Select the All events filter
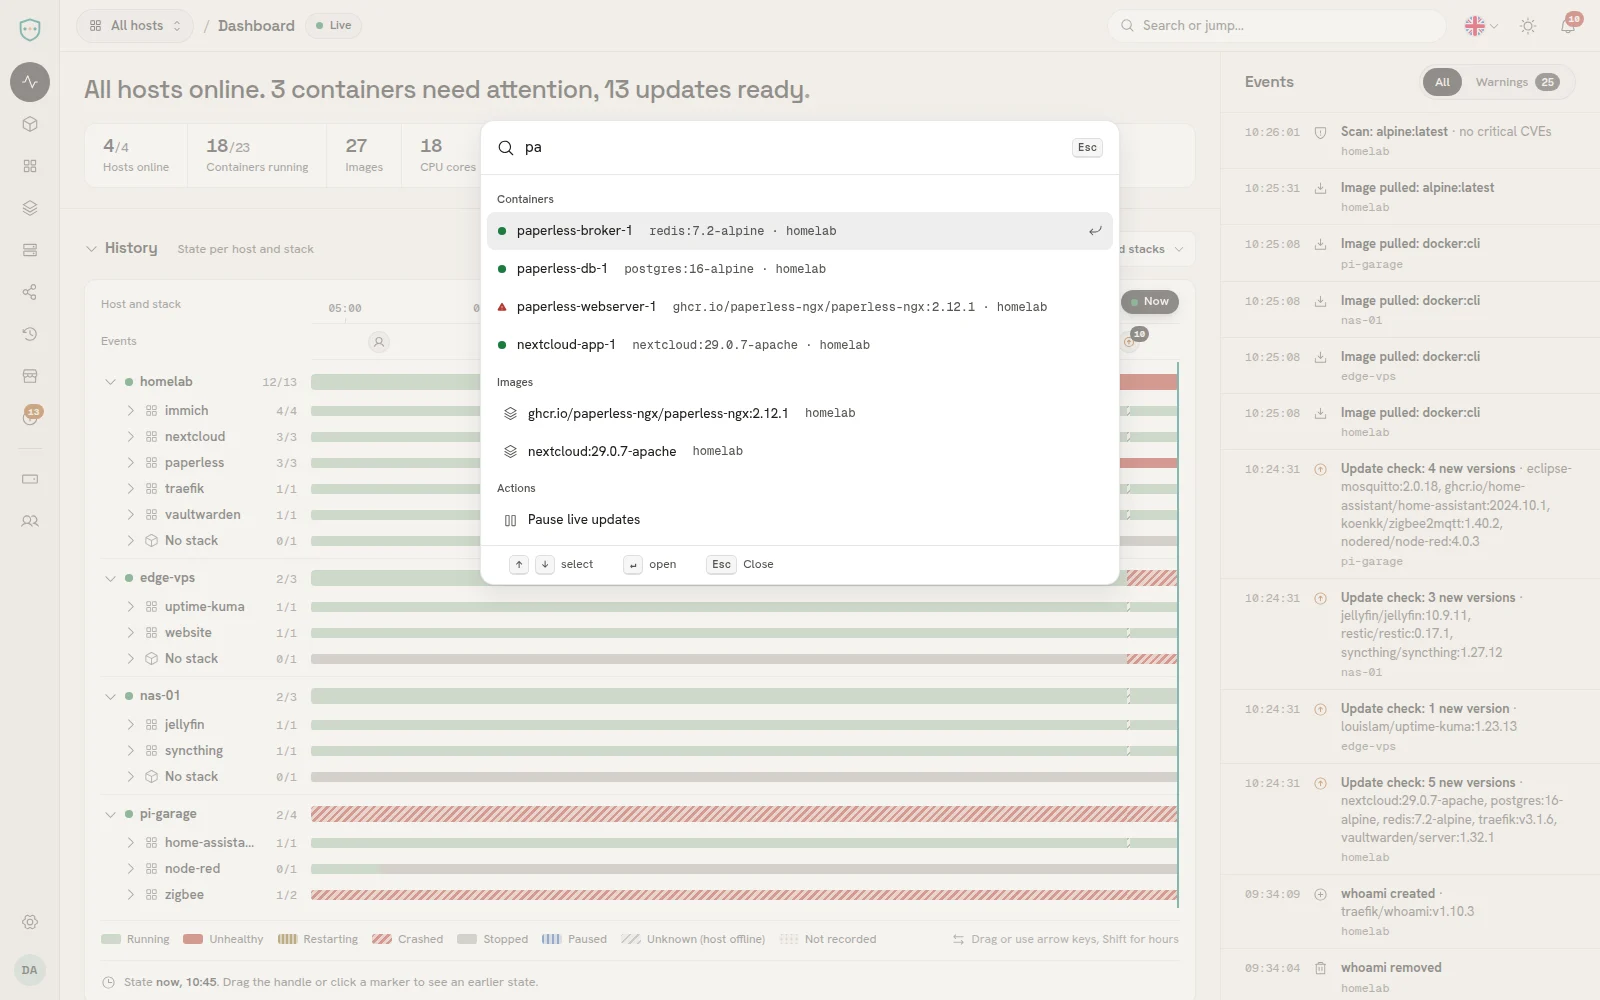1600x1000 pixels. 1442,82
